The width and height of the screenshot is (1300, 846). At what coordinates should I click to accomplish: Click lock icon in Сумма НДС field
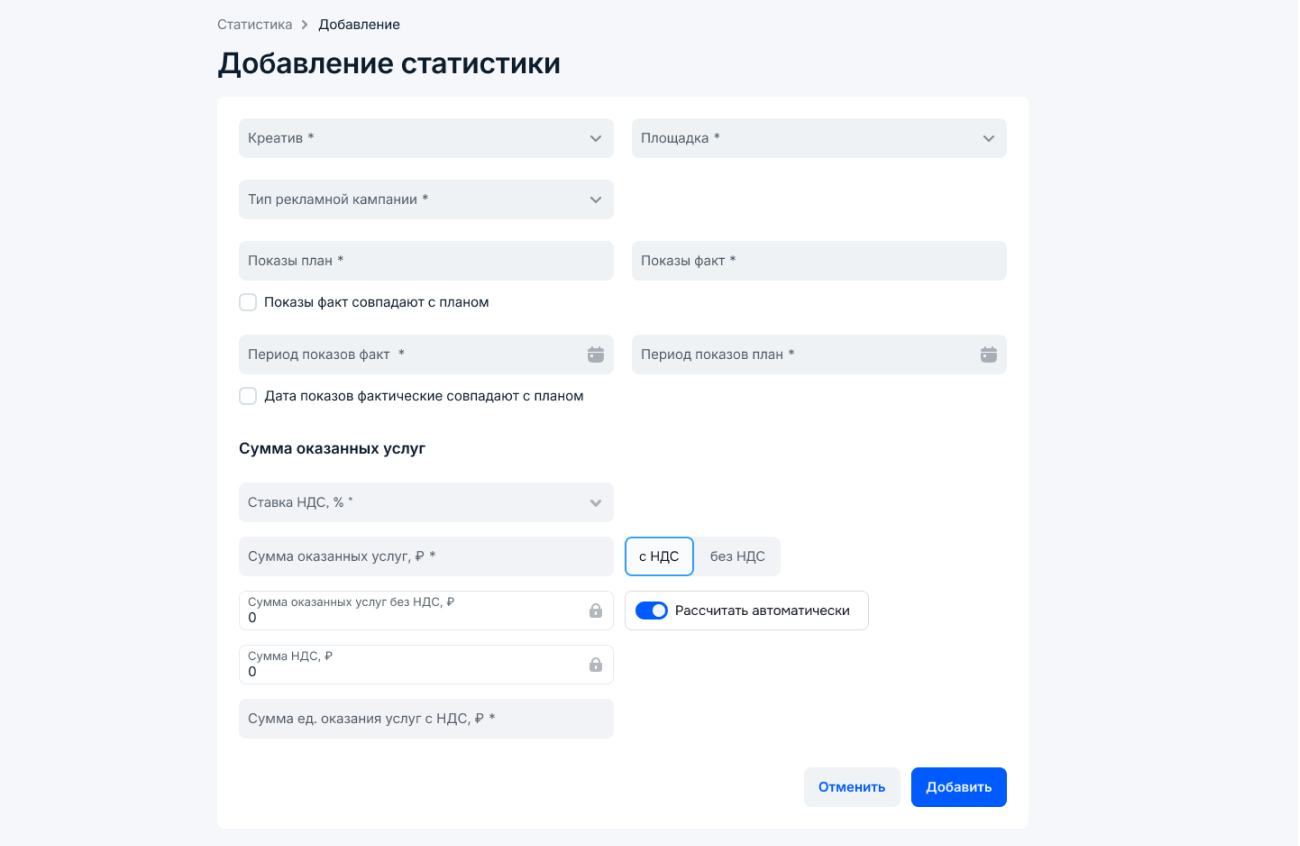point(596,665)
